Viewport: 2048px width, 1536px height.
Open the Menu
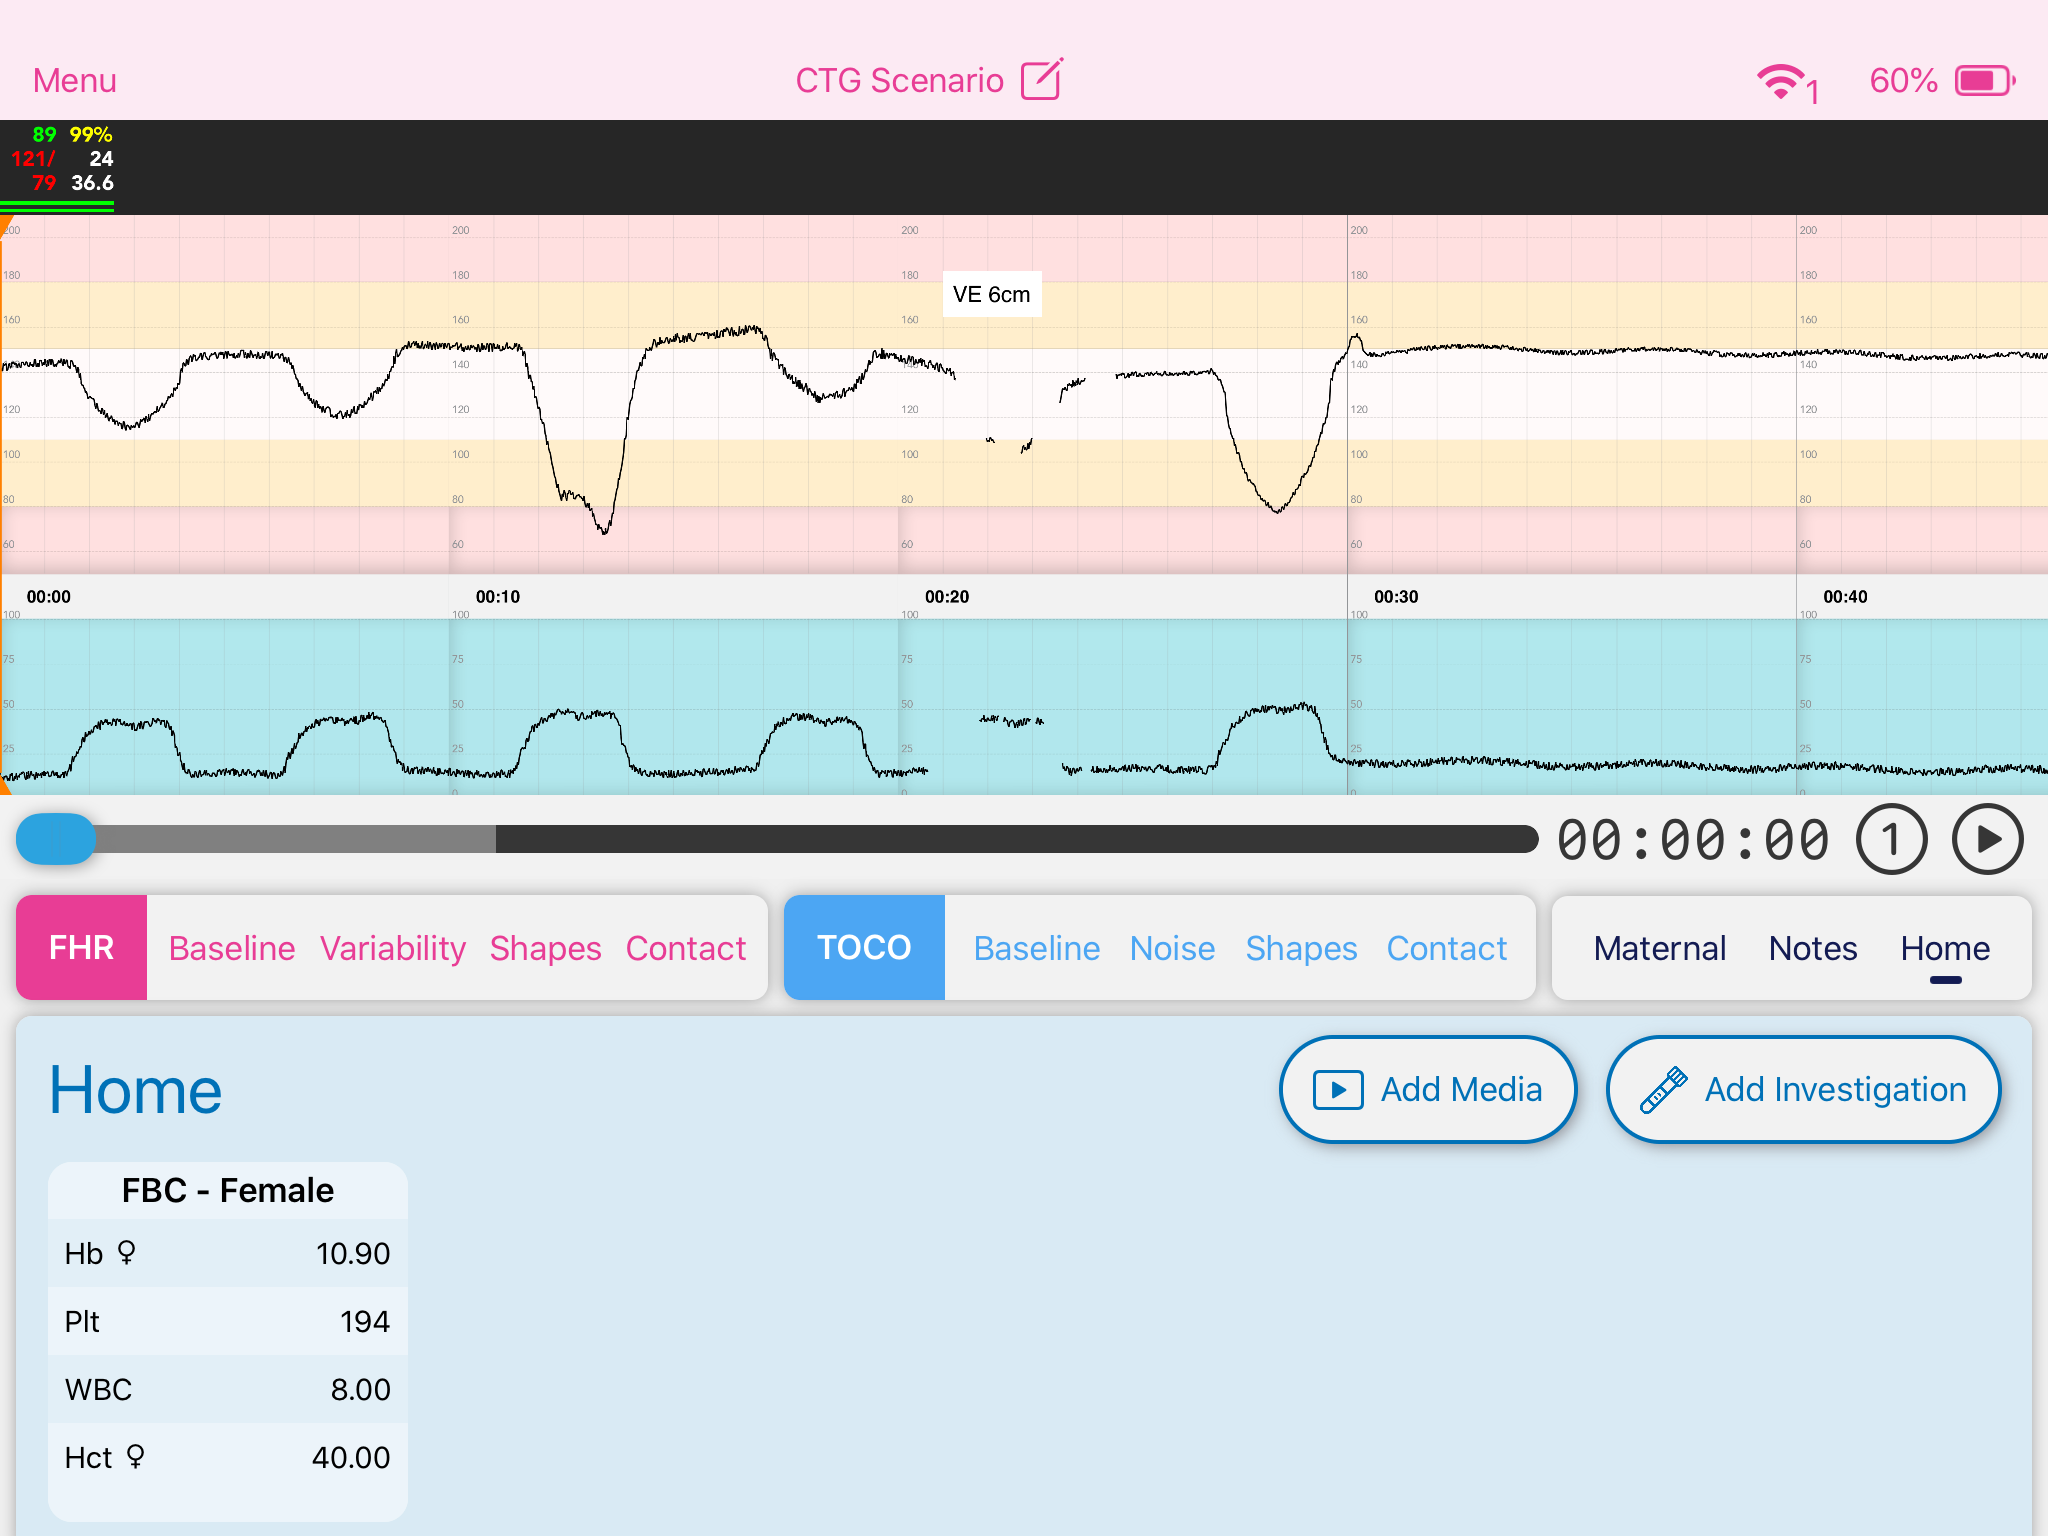[x=75, y=80]
